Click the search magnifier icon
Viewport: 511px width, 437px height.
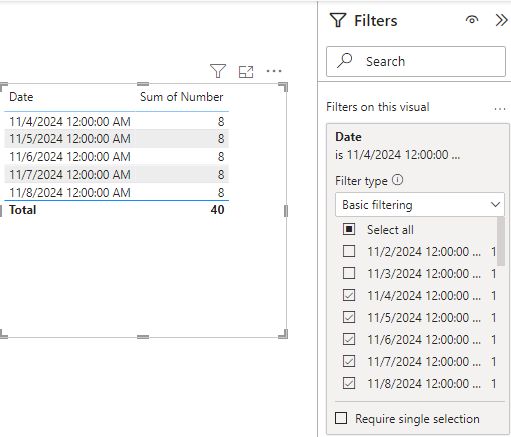tap(344, 61)
